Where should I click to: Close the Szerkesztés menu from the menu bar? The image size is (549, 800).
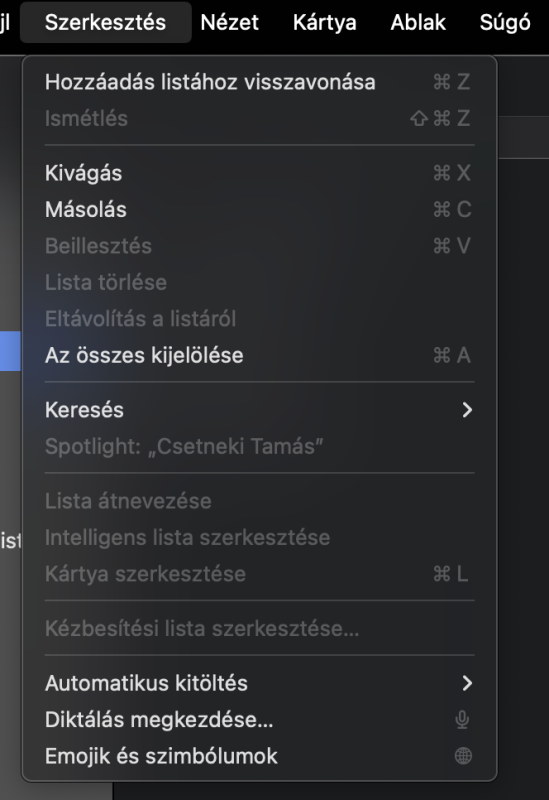coord(106,22)
